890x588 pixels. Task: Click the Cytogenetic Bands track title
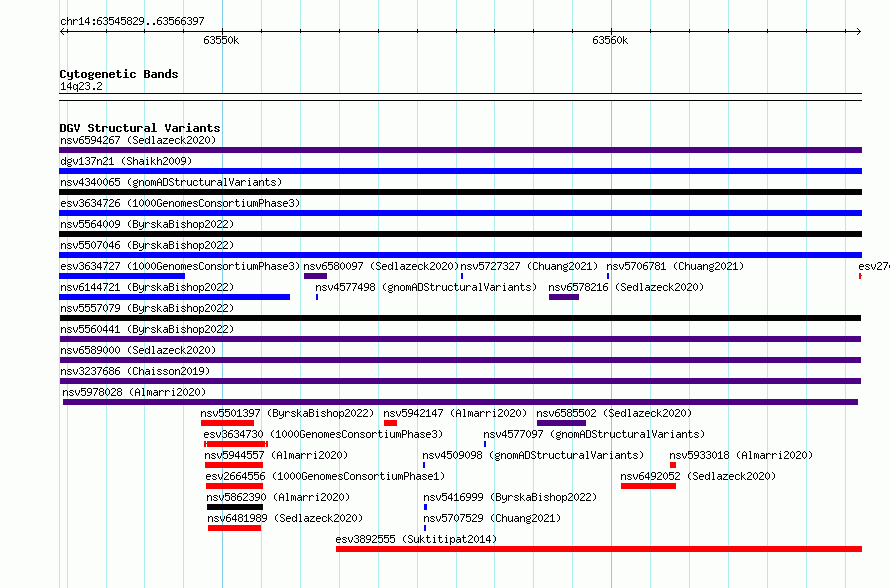pyautogui.click(x=119, y=74)
